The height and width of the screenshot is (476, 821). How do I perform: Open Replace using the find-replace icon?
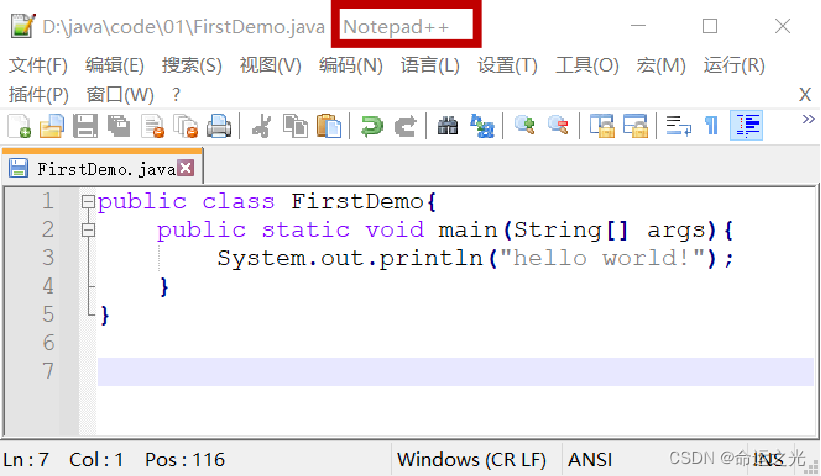click(x=482, y=126)
